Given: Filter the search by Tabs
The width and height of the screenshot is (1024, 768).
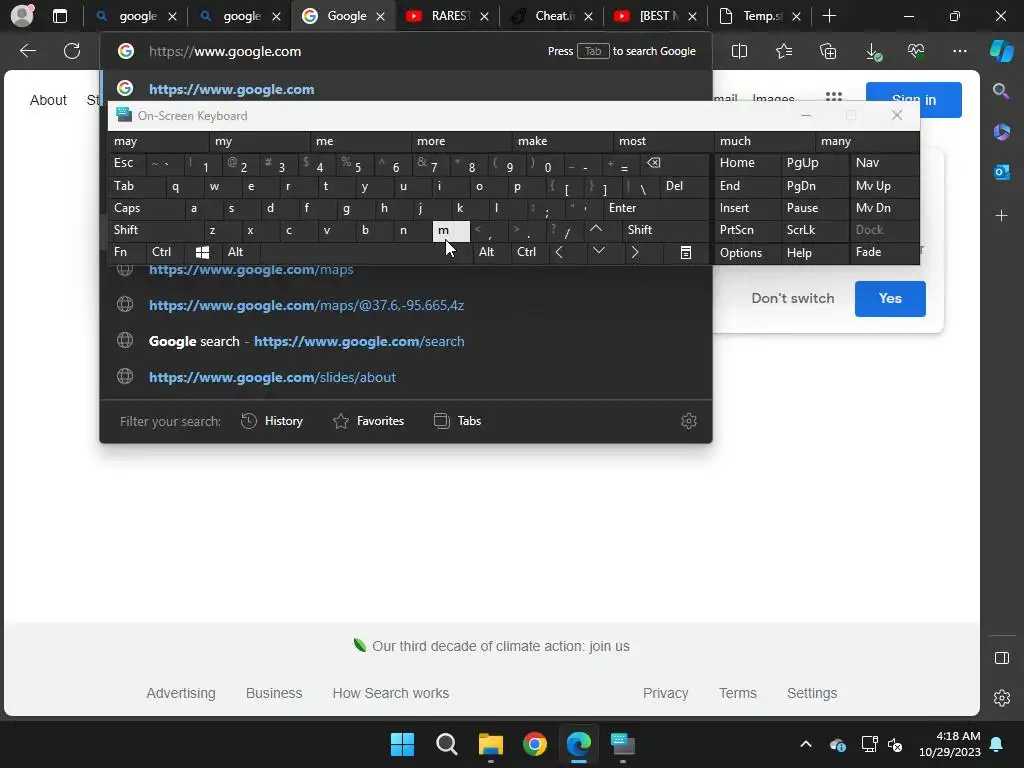Looking at the screenshot, I should pos(458,421).
